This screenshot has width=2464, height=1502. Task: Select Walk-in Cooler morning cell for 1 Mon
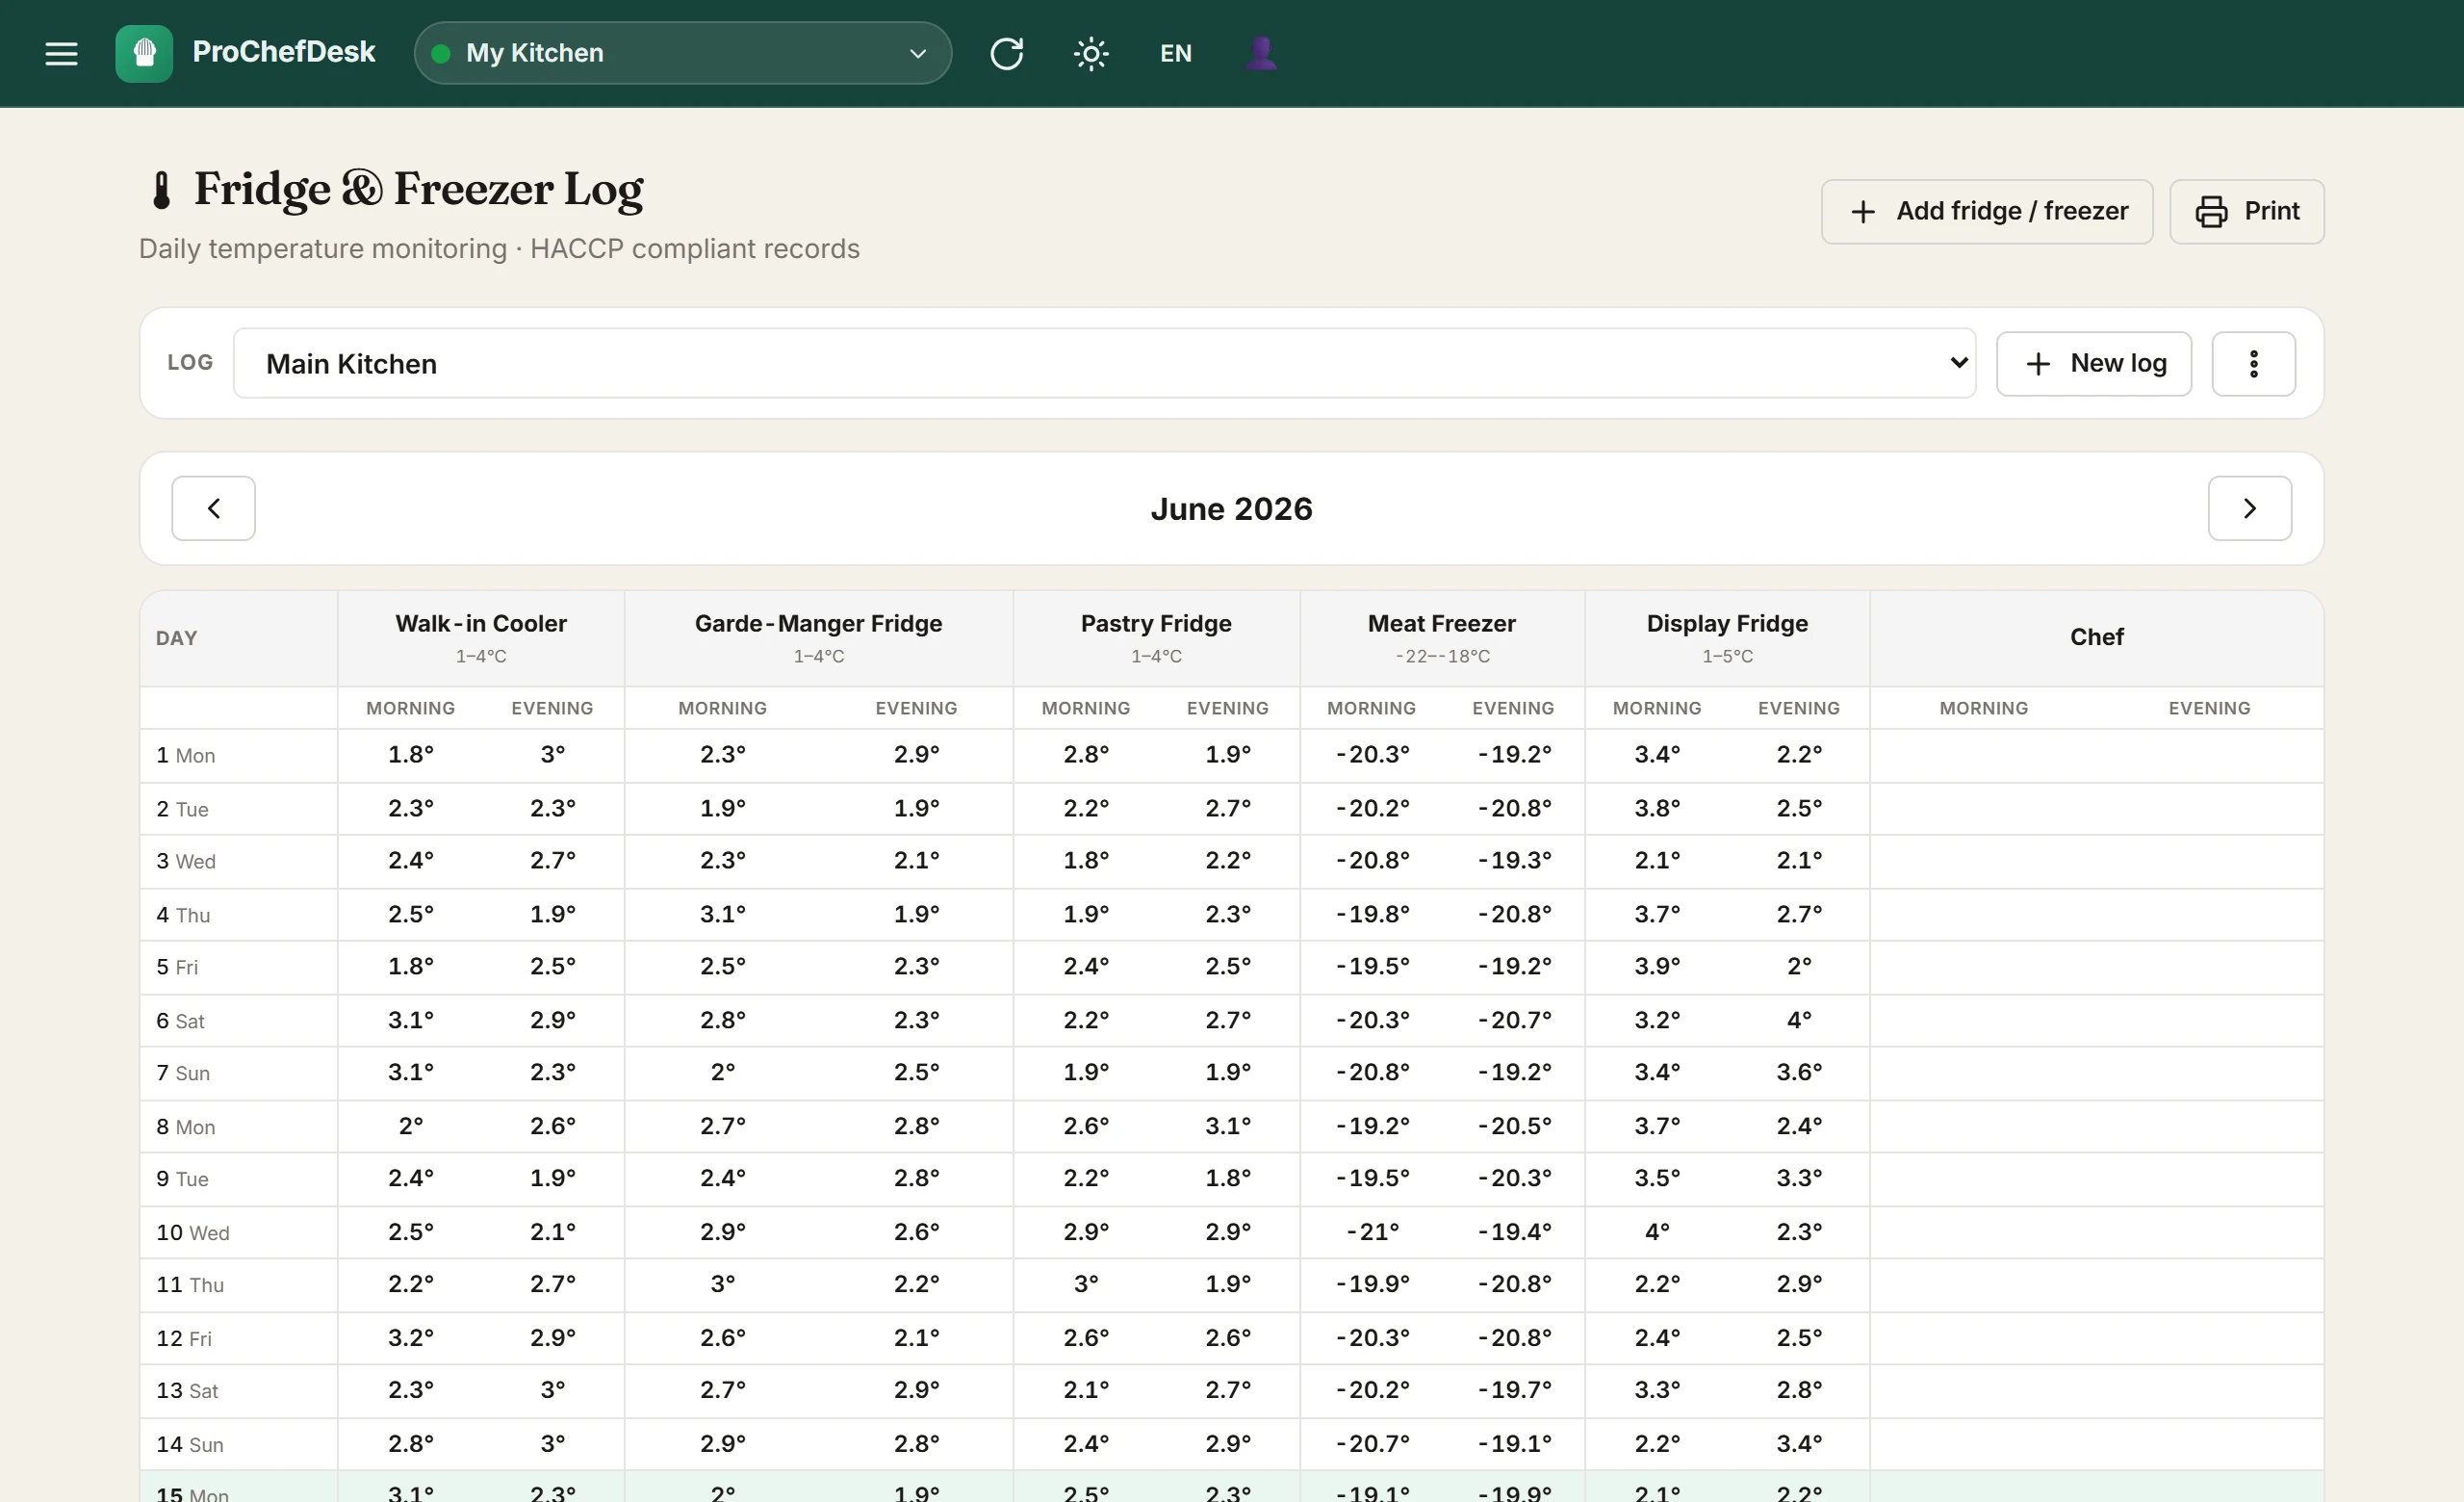411,755
